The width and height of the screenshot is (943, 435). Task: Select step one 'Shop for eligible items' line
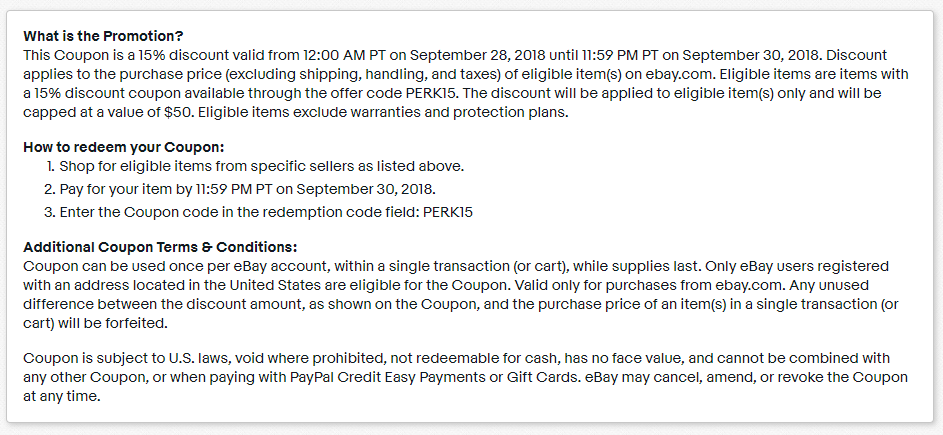click(255, 166)
